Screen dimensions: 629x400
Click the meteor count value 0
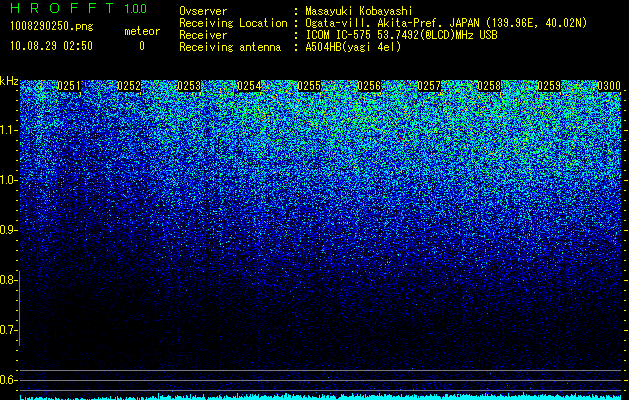pyautogui.click(x=142, y=46)
